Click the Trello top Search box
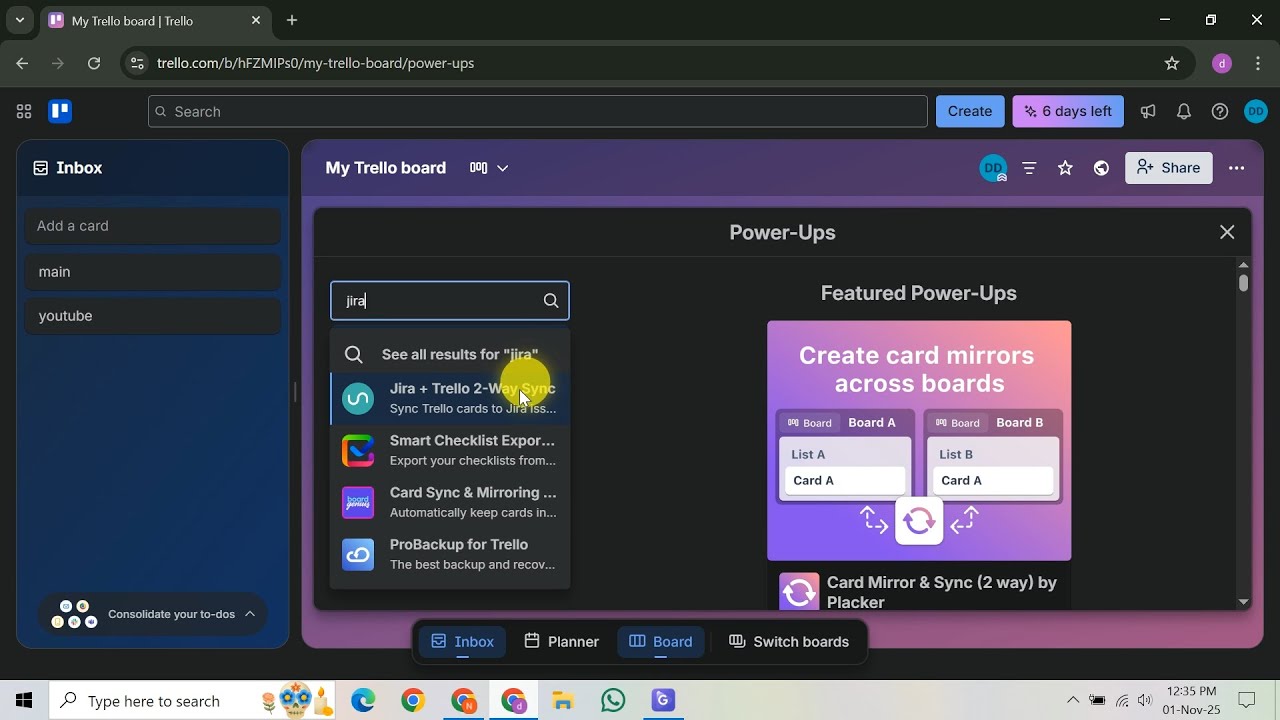 tap(538, 111)
